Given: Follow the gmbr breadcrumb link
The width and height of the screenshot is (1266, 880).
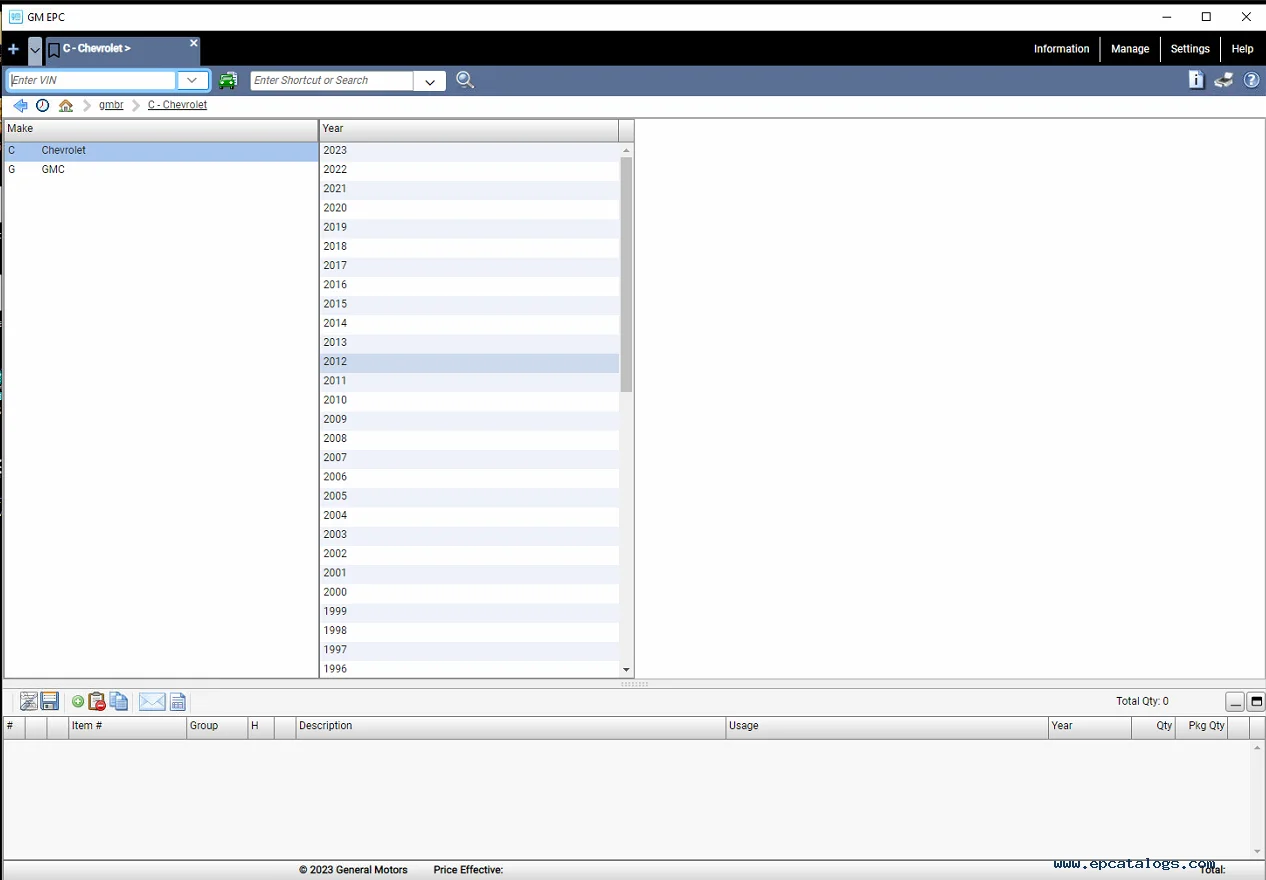Looking at the screenshot, I should coord(111,105).
